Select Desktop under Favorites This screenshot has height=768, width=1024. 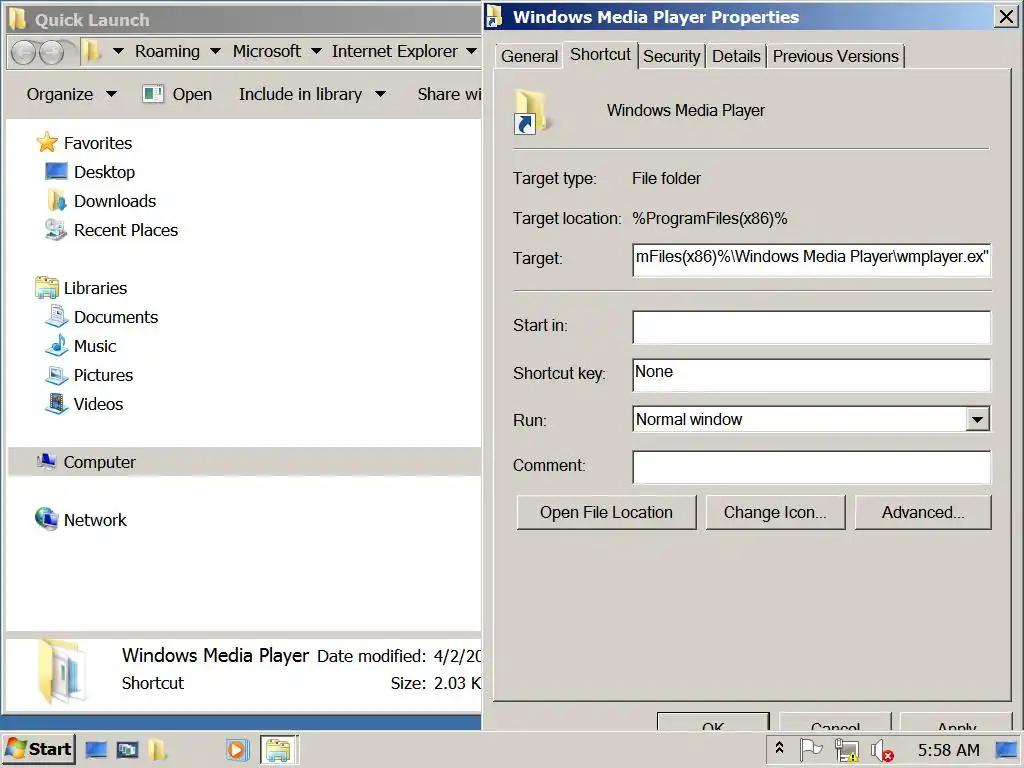point(104,172)
